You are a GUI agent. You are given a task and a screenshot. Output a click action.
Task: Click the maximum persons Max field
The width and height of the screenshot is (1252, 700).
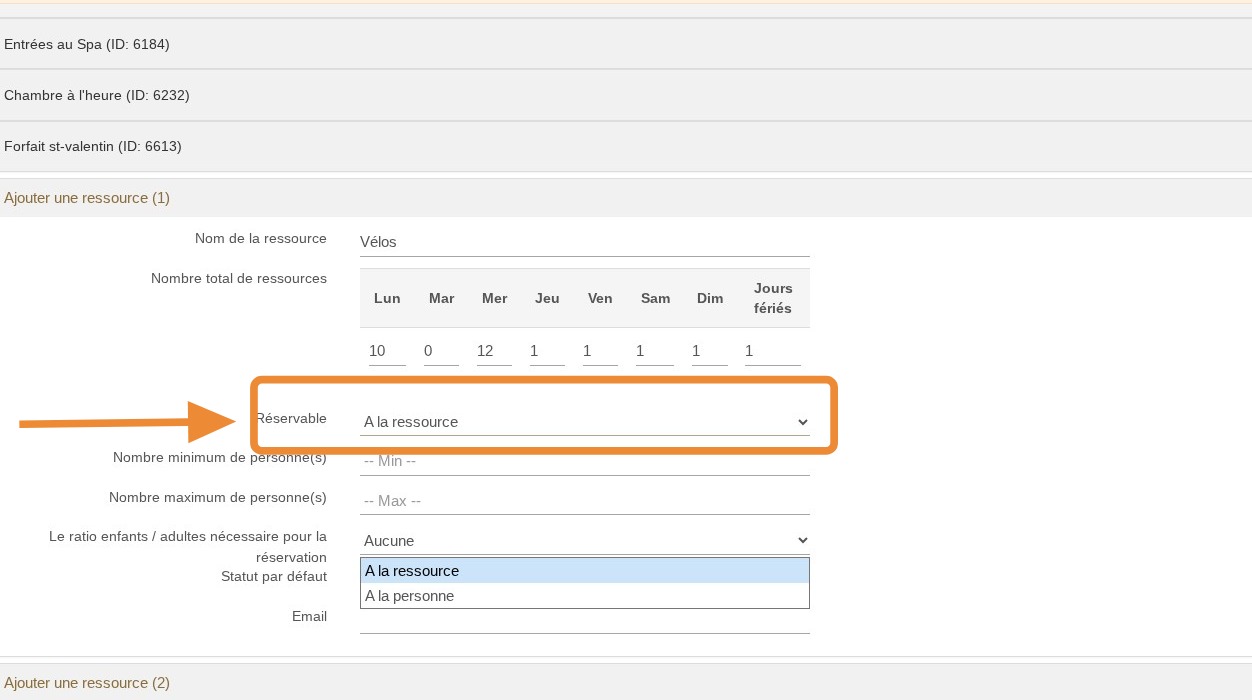coord(584,501)
